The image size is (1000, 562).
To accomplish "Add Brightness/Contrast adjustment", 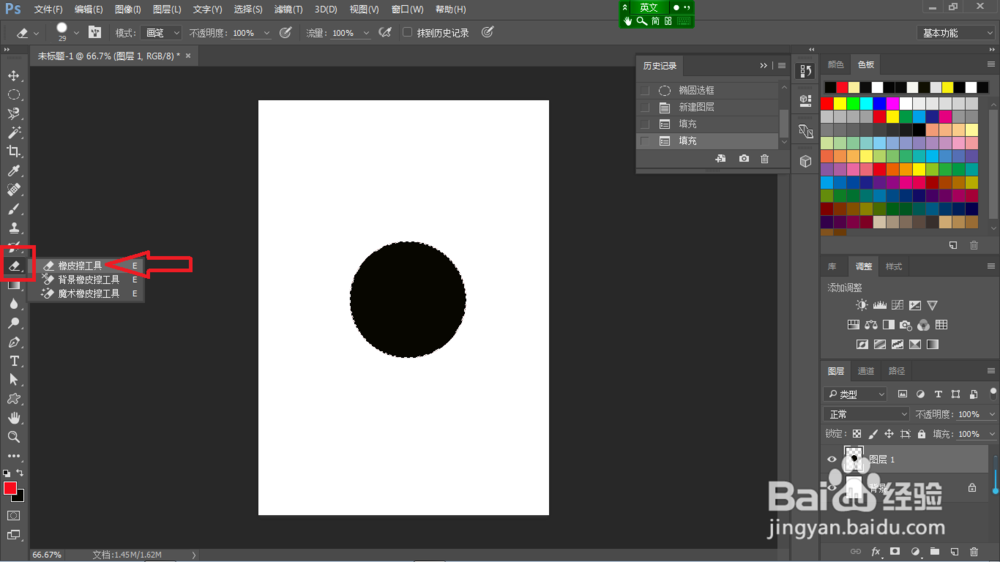I will coord(862,305).
